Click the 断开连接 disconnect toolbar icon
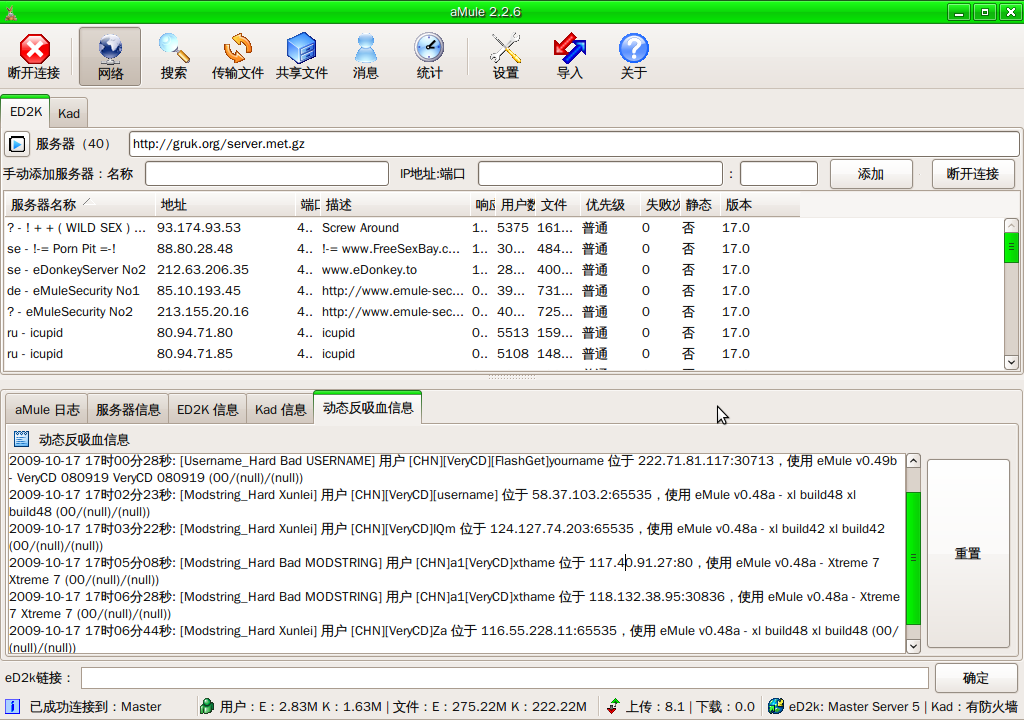This screenshot has height=720, width=1024. [34, 56]
